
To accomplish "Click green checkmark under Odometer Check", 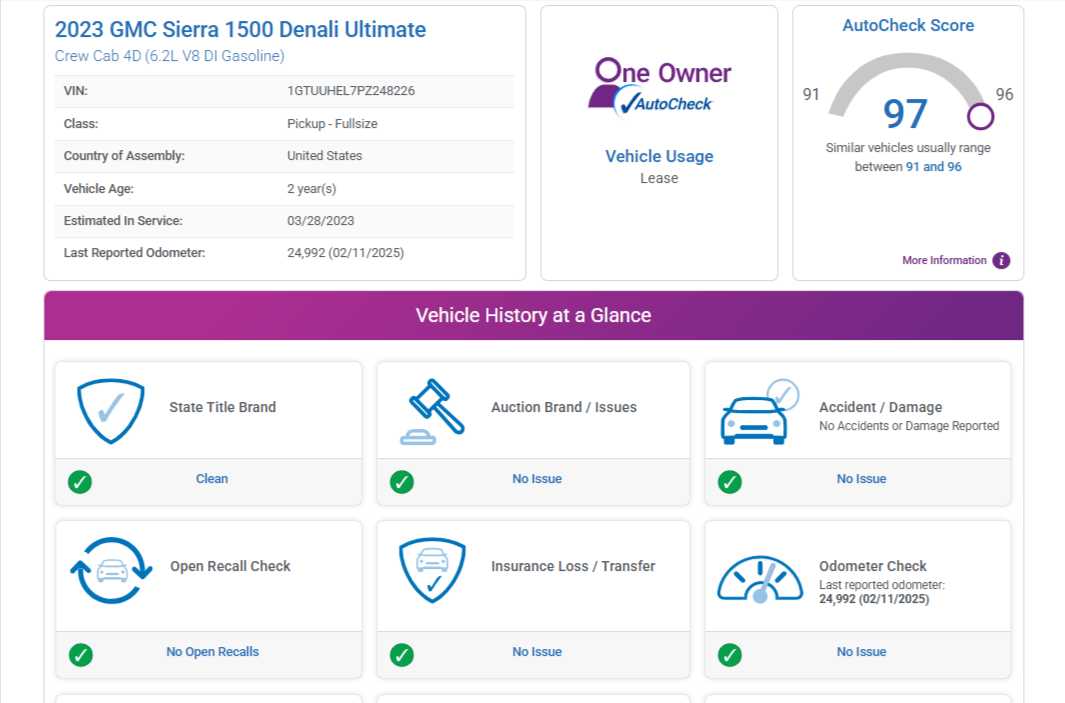I will (x=730, y=655).
